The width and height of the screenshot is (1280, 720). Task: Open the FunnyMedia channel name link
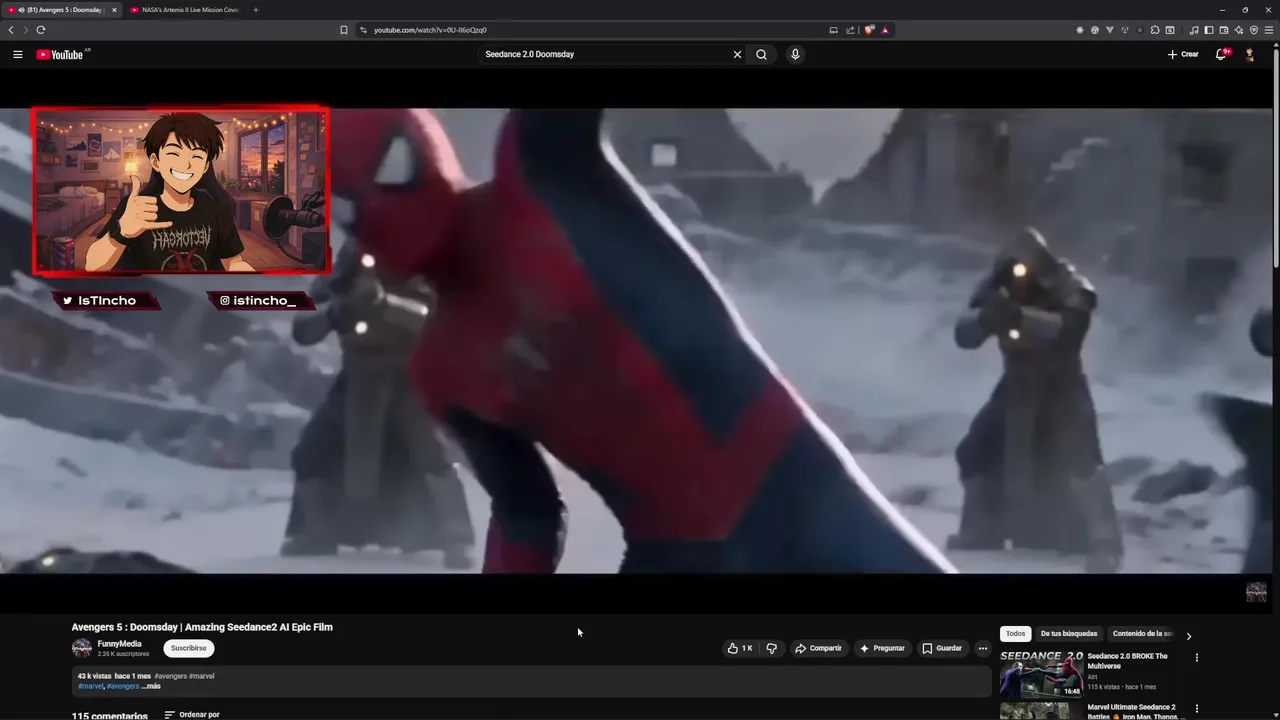click(119, 644)
